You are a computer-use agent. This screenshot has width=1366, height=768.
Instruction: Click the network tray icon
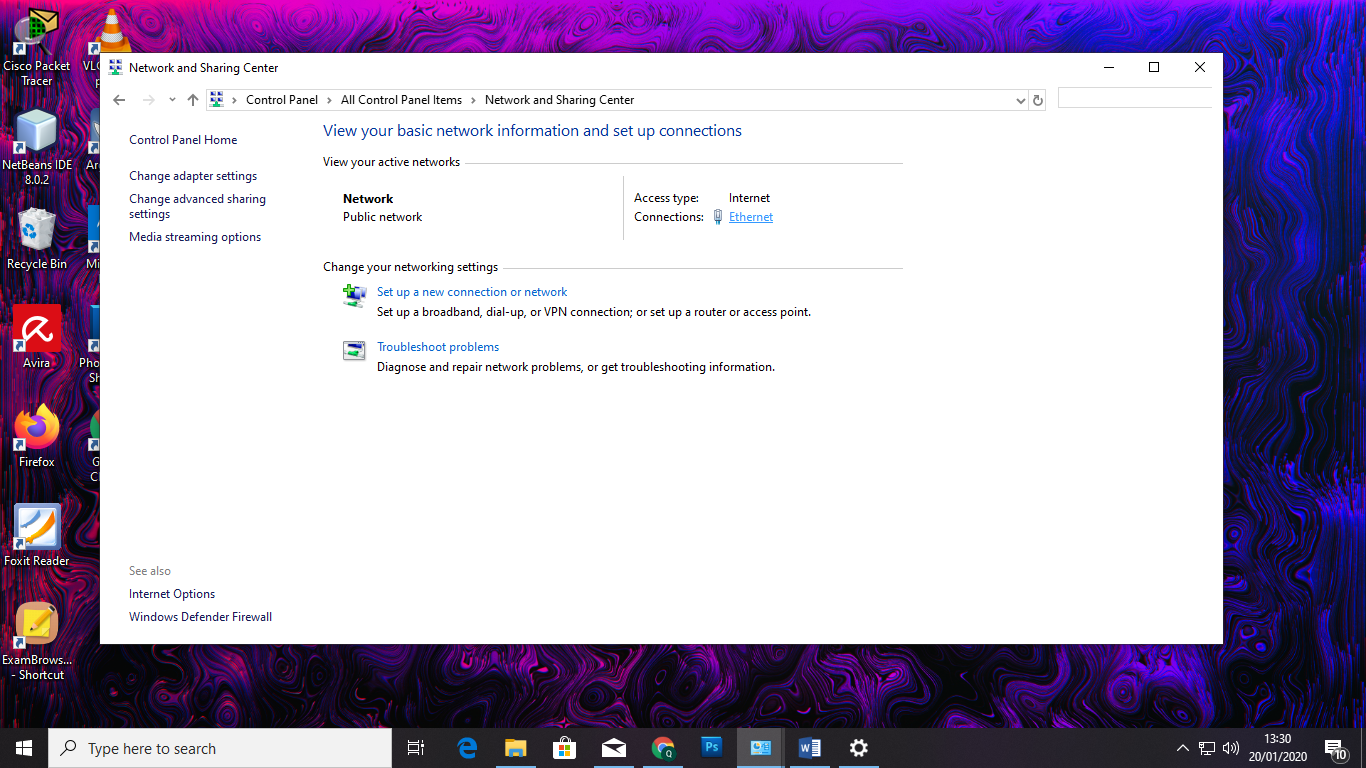[x=1207, y=748]
